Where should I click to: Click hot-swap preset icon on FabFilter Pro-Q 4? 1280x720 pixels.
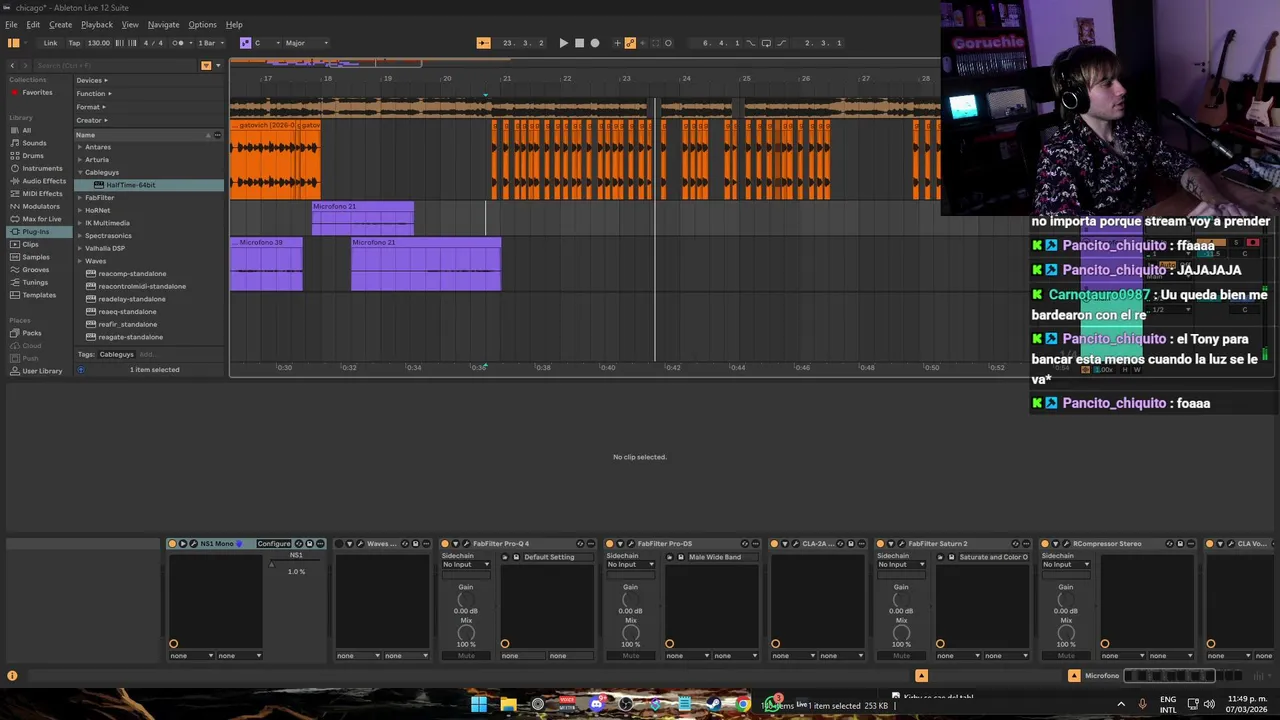point(580,544)
